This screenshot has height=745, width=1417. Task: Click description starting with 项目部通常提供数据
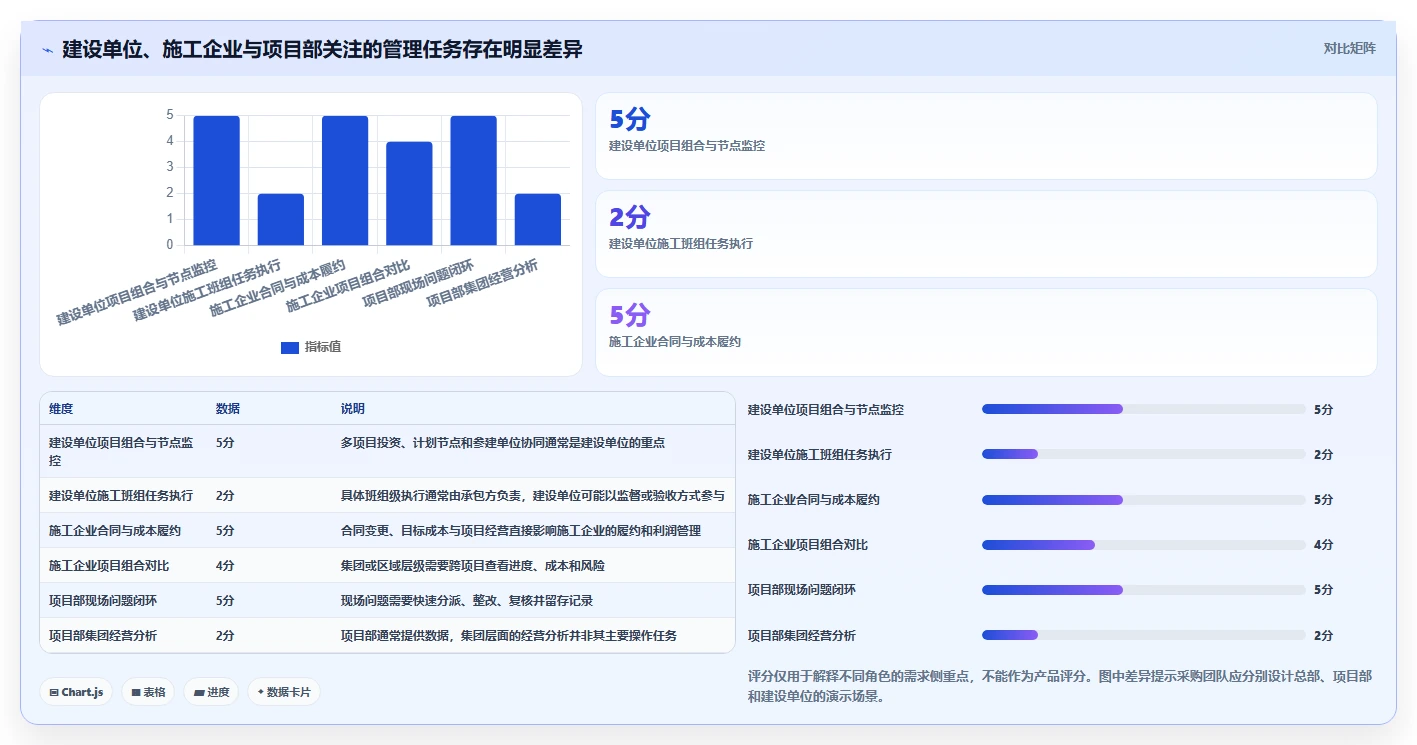[x=509, y=635]
